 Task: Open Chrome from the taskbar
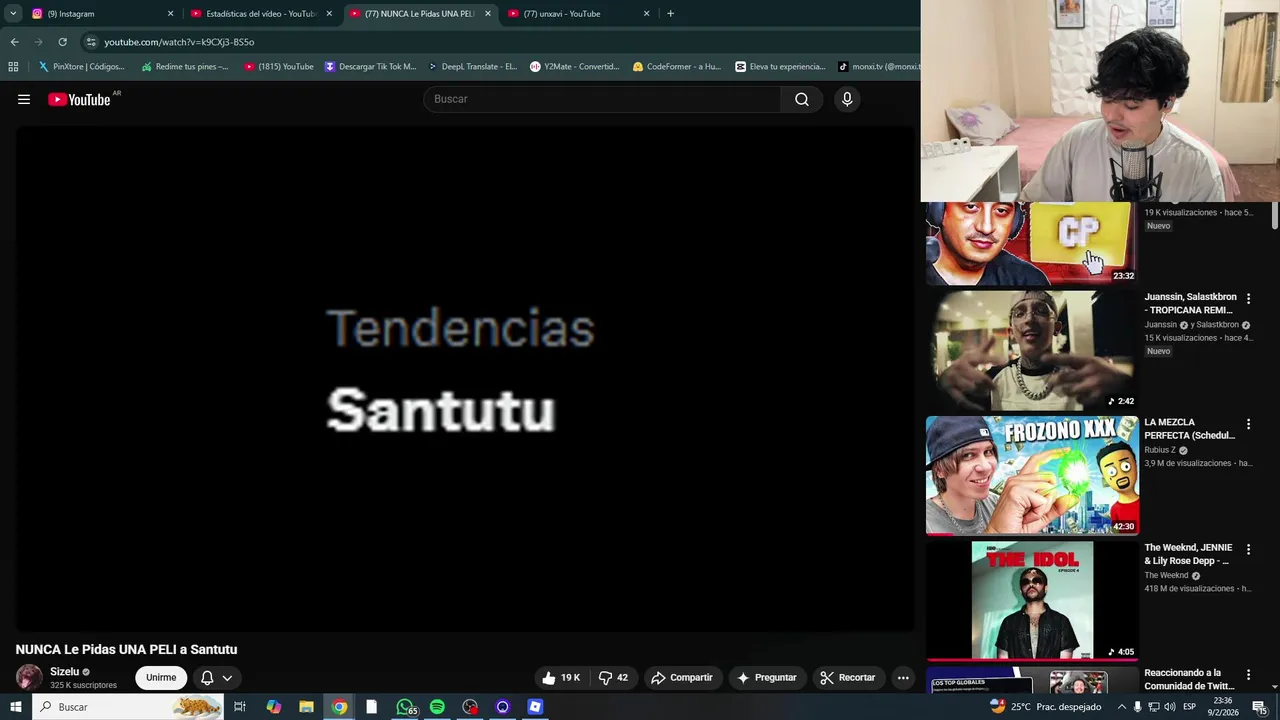pos(339,707)
